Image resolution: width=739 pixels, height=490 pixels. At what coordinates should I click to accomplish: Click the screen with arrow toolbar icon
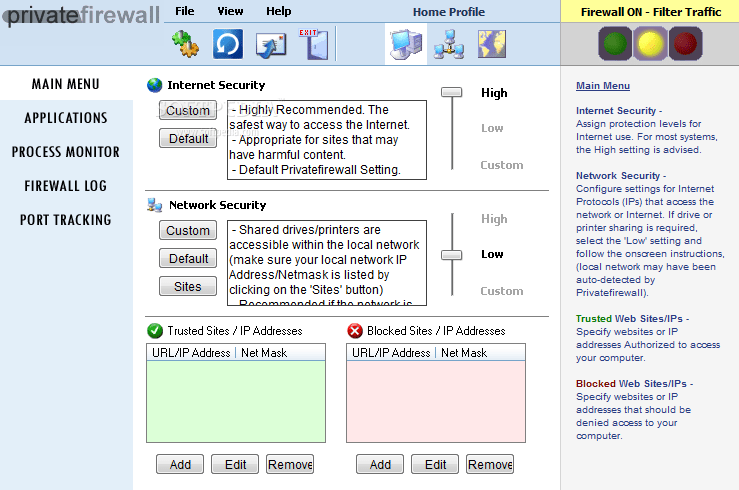[x=271, y=45]
